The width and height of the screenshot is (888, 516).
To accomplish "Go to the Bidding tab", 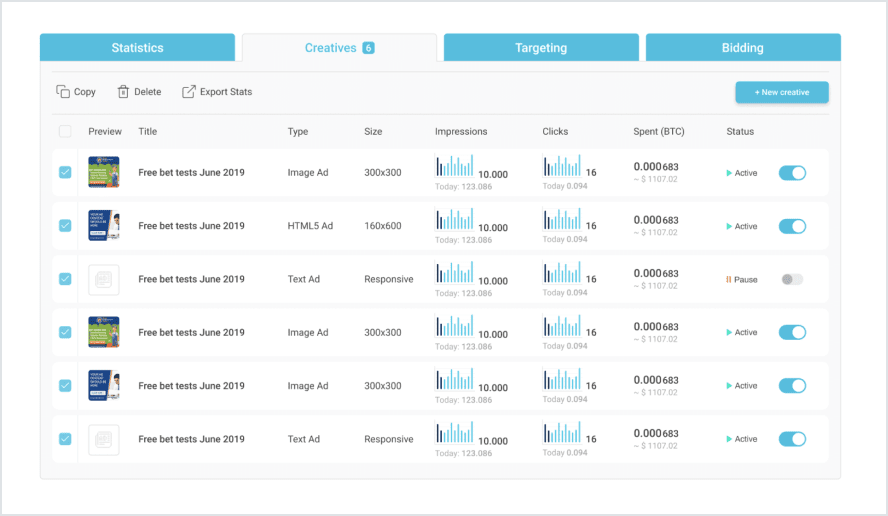I will click(743, 48).
